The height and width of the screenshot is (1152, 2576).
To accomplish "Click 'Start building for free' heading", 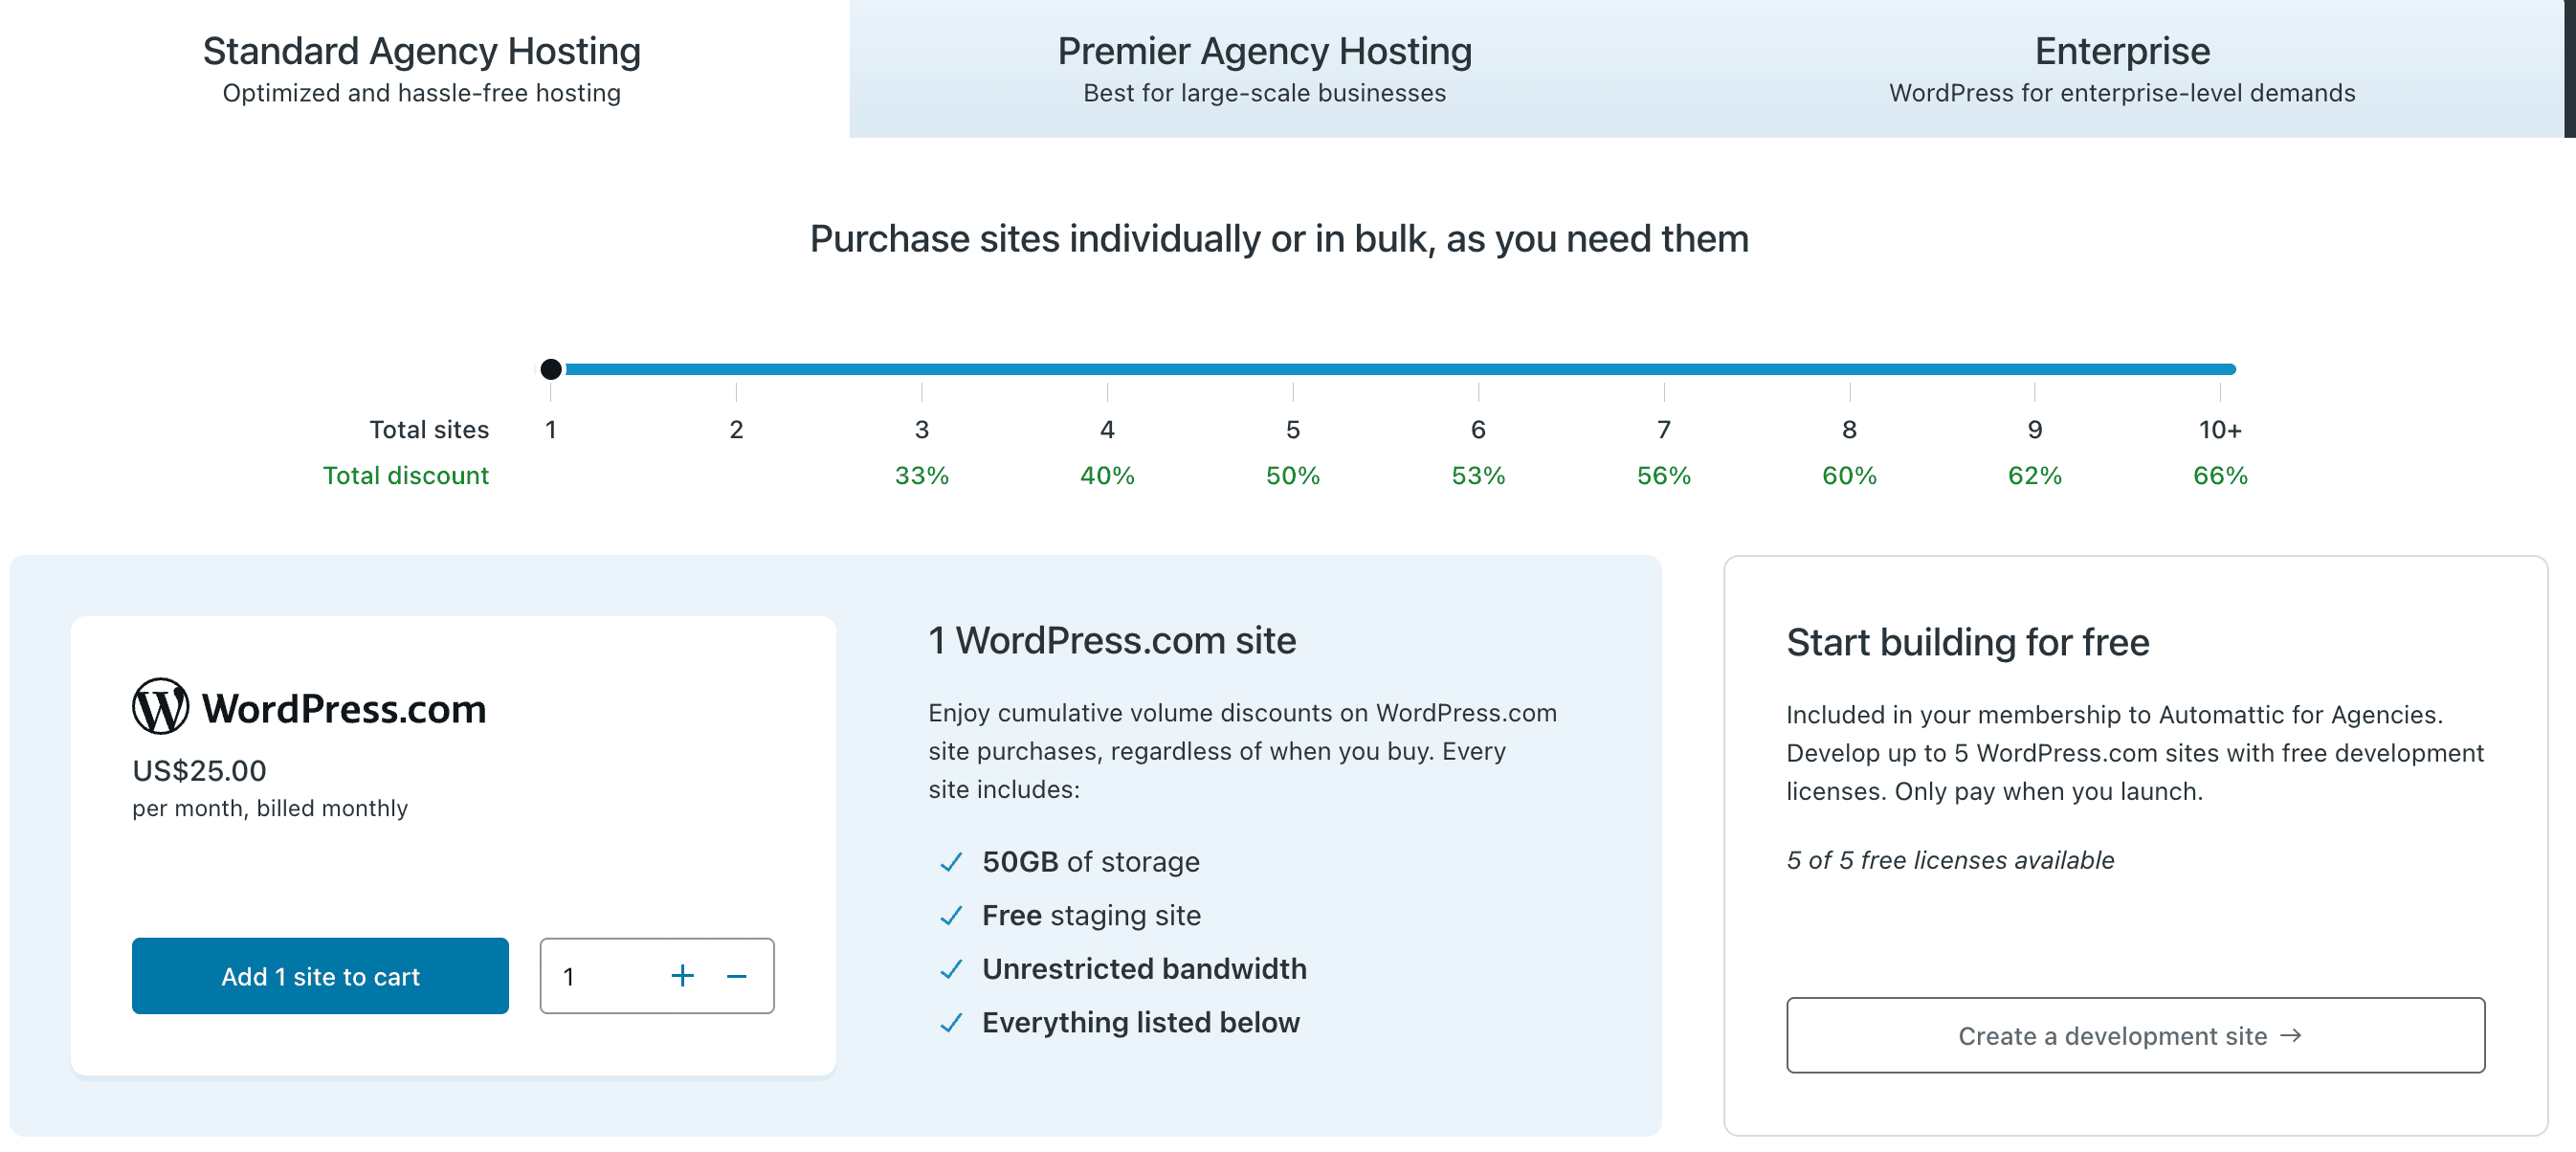I will (x=1967, y=642).
